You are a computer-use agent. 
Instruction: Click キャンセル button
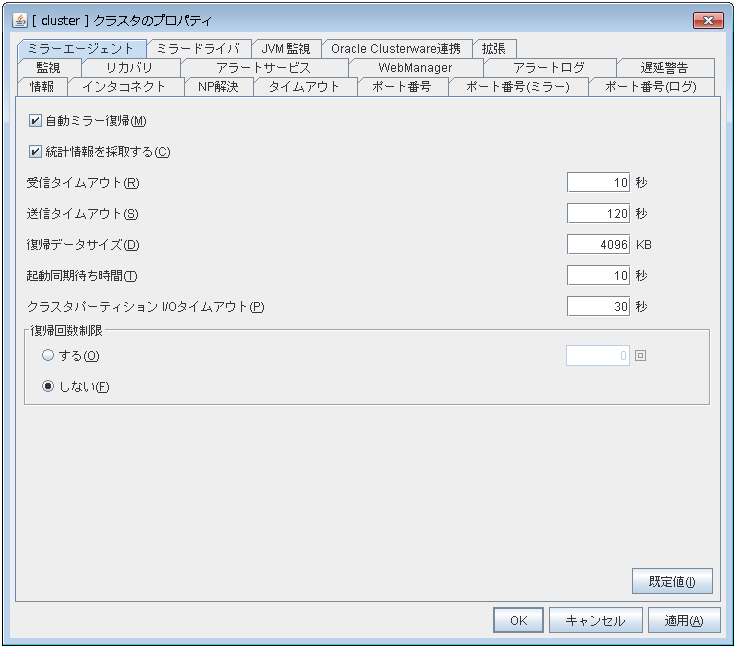click(595, 620)
